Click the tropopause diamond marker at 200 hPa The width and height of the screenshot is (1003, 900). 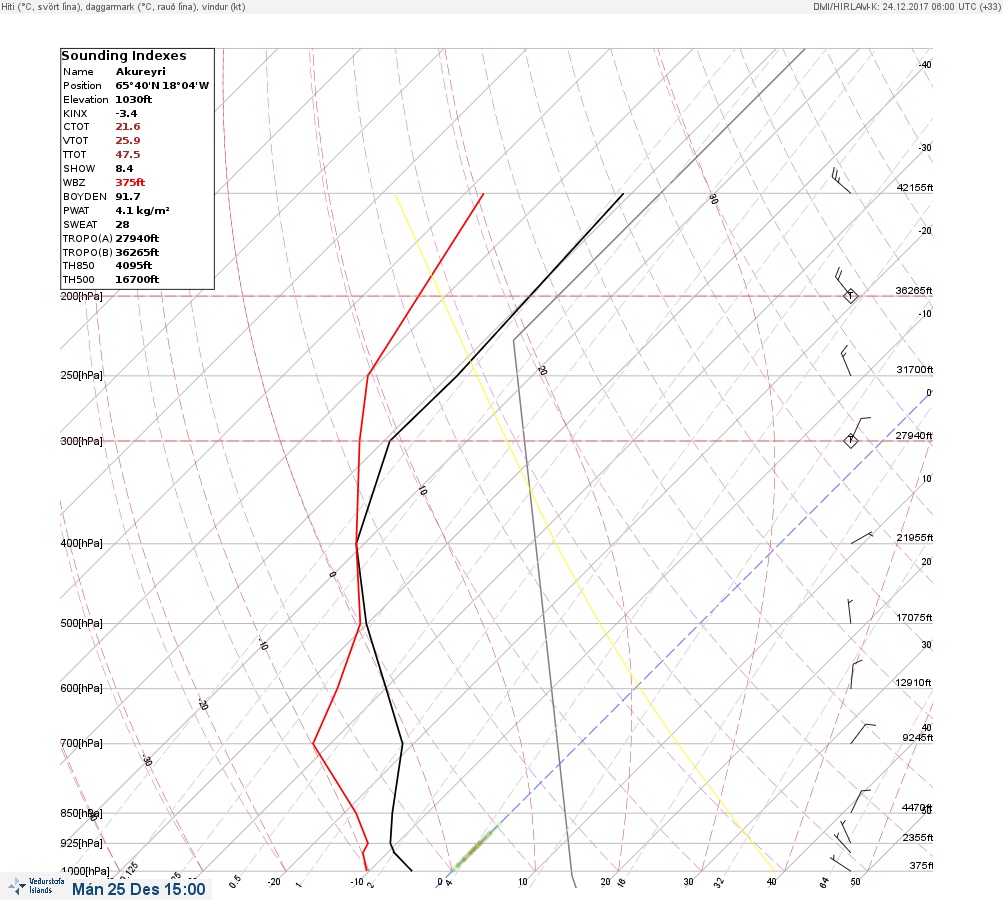tap(850, 296)
